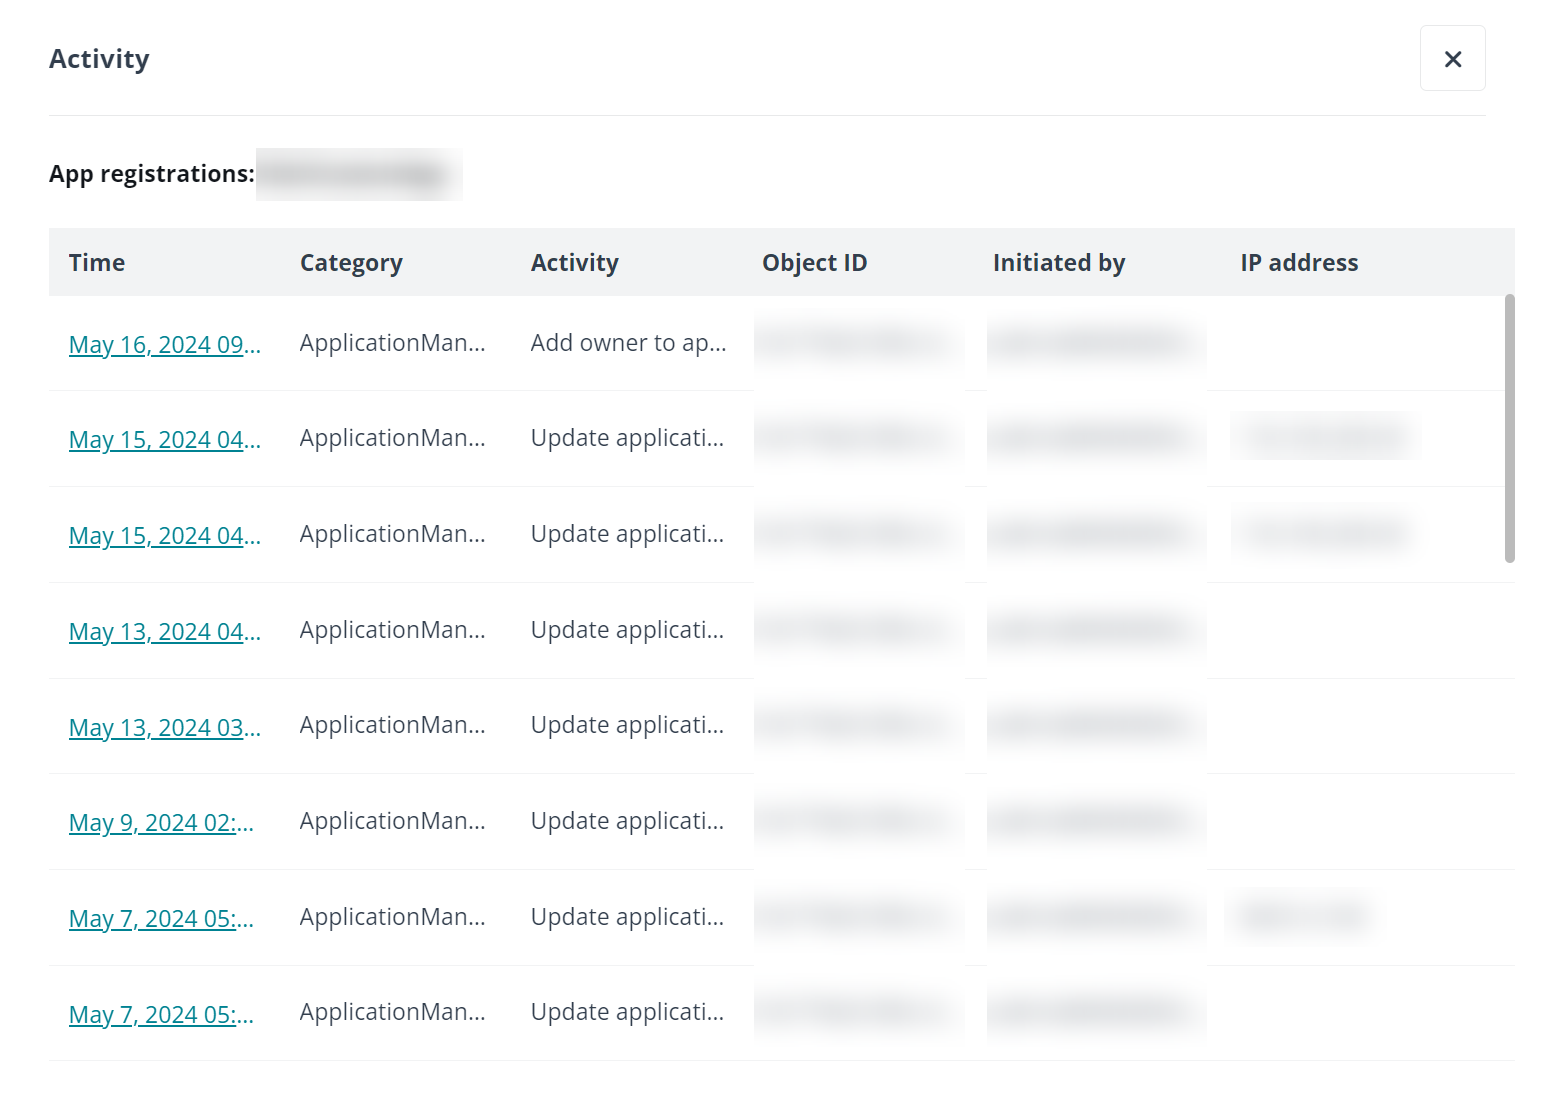
Task: Click the Category column header
Action: (x=351, y=263)
